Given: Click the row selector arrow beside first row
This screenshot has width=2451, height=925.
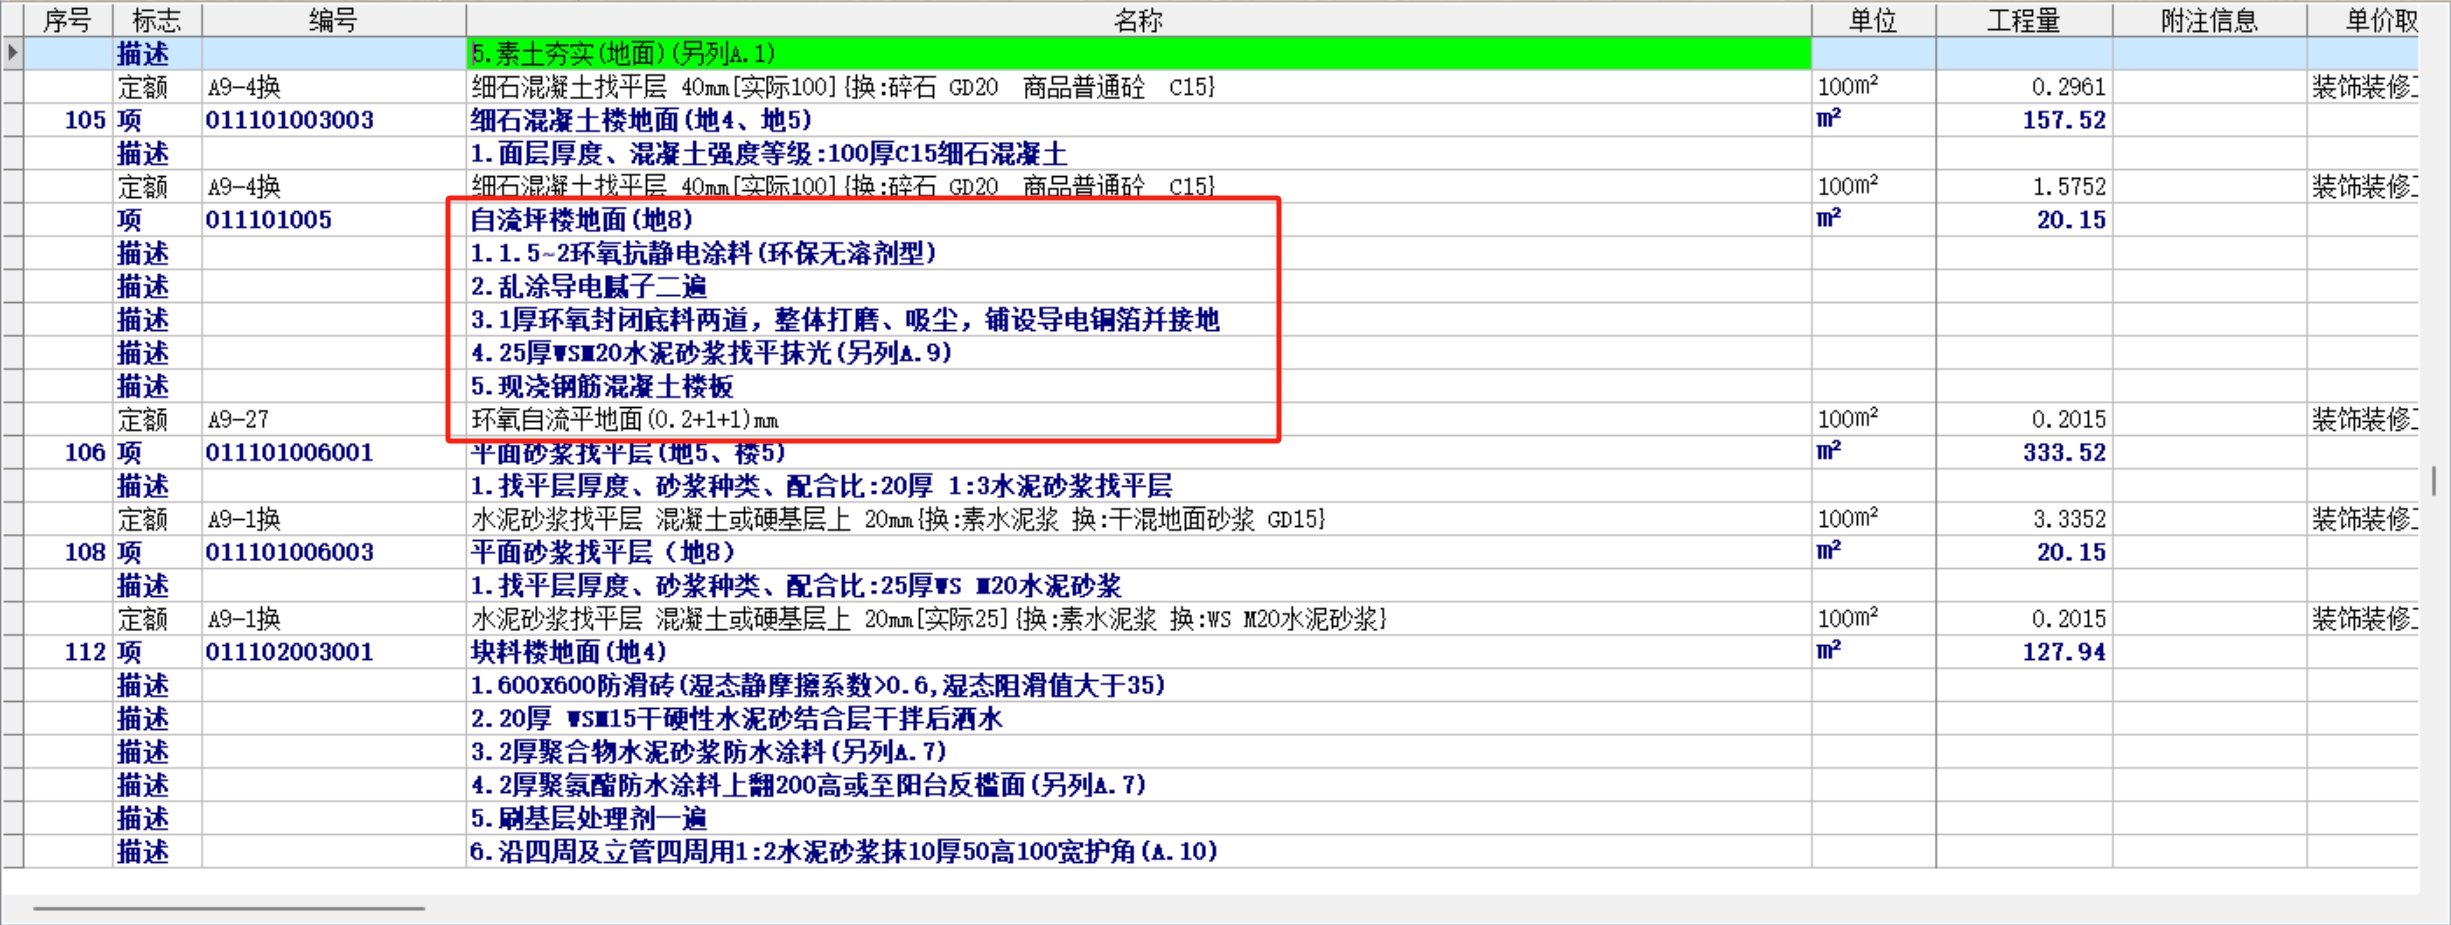Looking at the screenshot, I should pos(12,53).
